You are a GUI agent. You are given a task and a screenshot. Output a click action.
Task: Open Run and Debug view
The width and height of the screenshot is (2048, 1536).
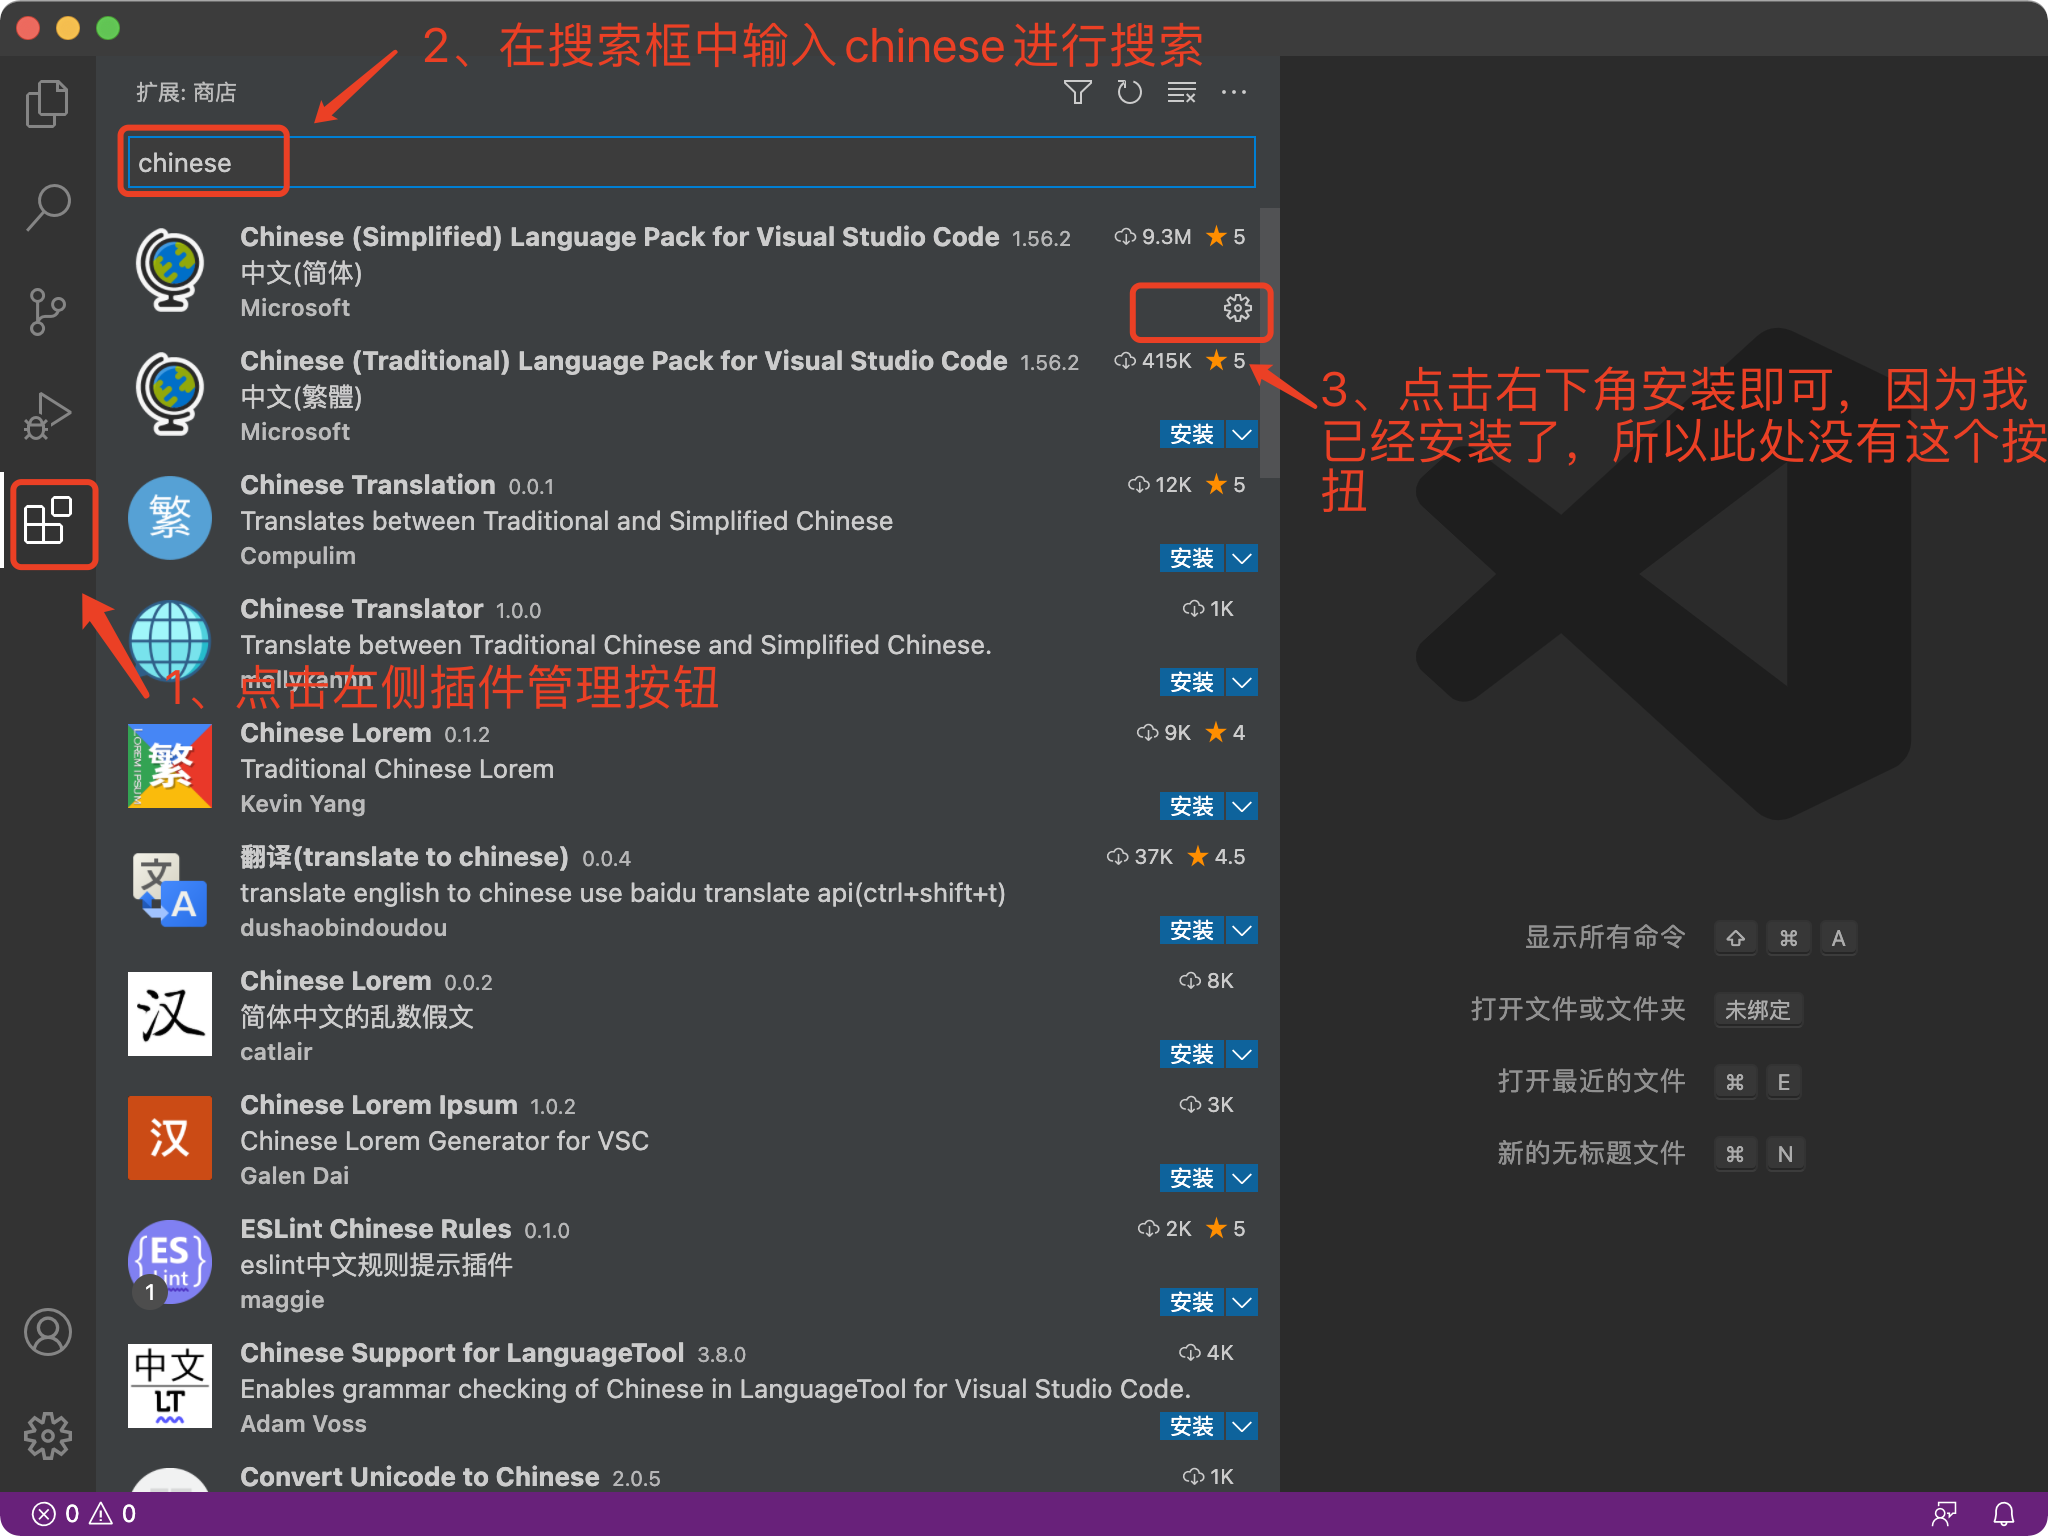click(x=47, y=415)
